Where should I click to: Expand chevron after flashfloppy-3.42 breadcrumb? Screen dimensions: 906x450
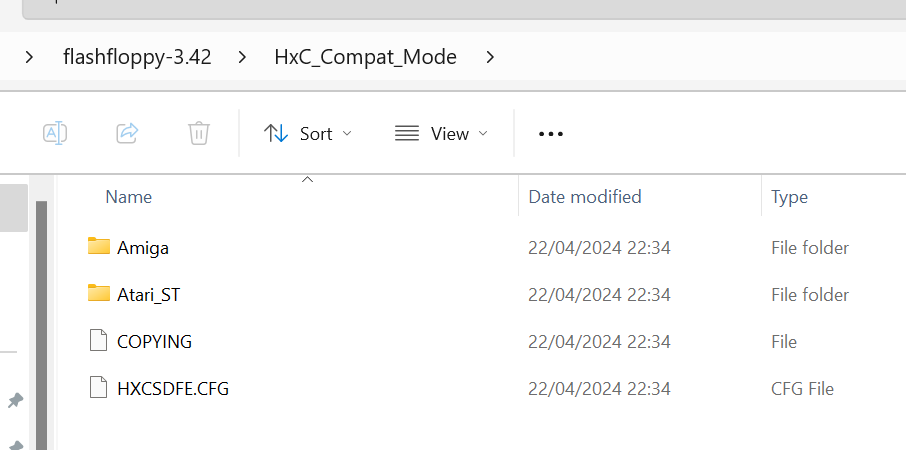[242, 57]
